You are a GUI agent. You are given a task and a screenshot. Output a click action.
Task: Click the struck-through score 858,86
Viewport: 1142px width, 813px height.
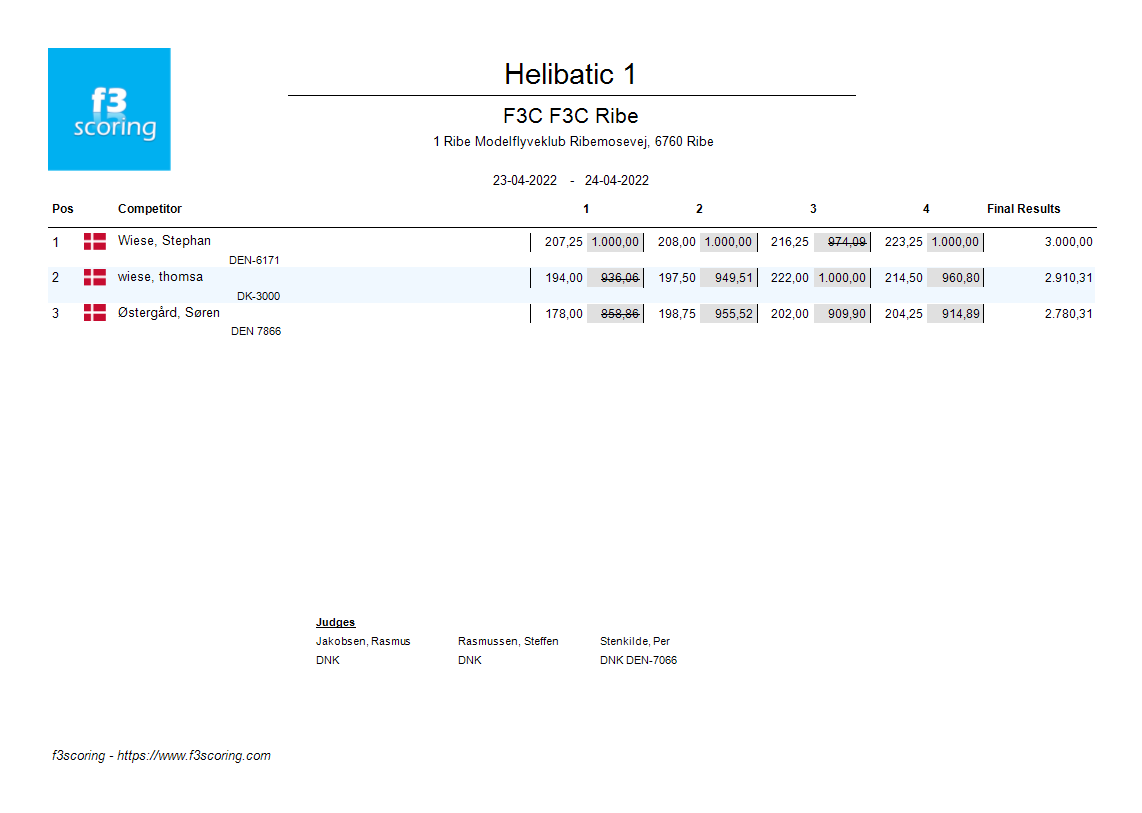[x=620, y=314]
